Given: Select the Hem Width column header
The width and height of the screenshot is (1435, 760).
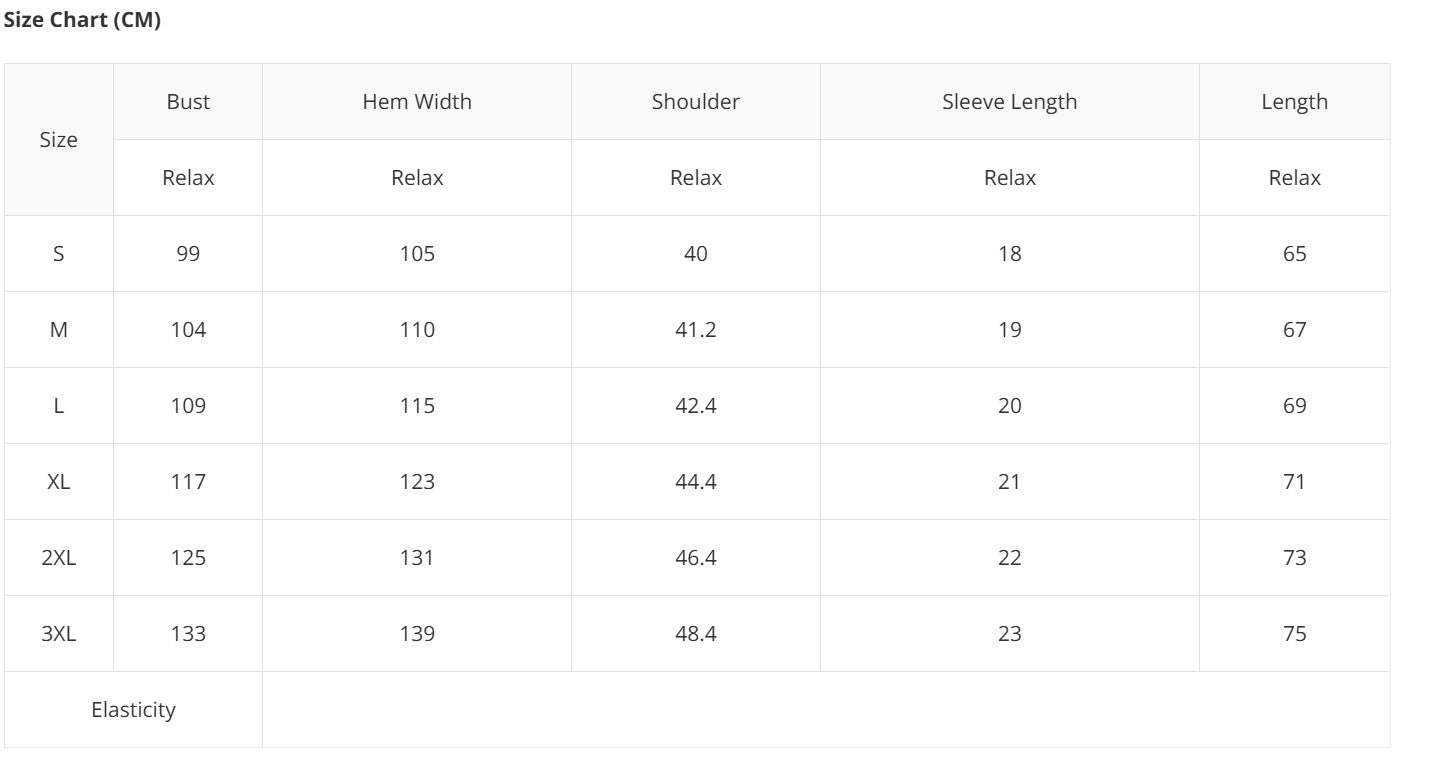Looking at the screenshot, I should point(417,102).
